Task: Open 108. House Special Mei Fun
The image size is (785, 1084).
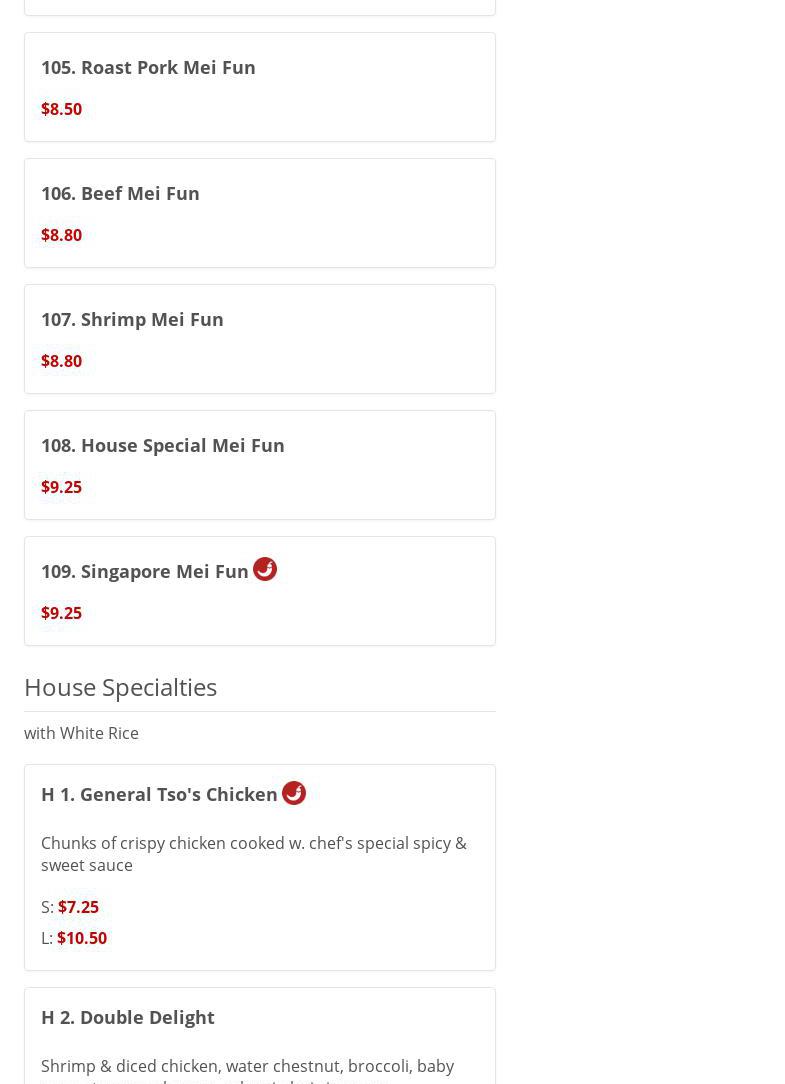Action: pos(162,445)
